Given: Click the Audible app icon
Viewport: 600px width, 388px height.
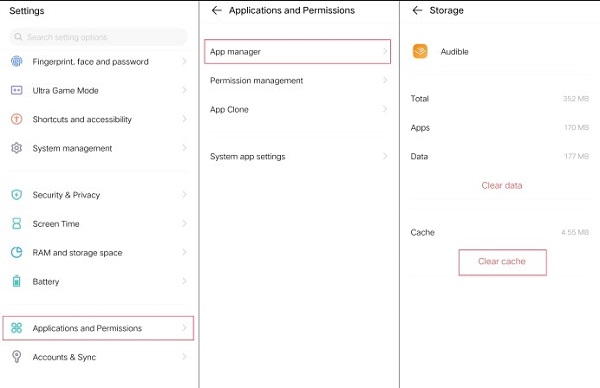Looking at the screenshot, I should pyautogui.click(x=420, y=51).
